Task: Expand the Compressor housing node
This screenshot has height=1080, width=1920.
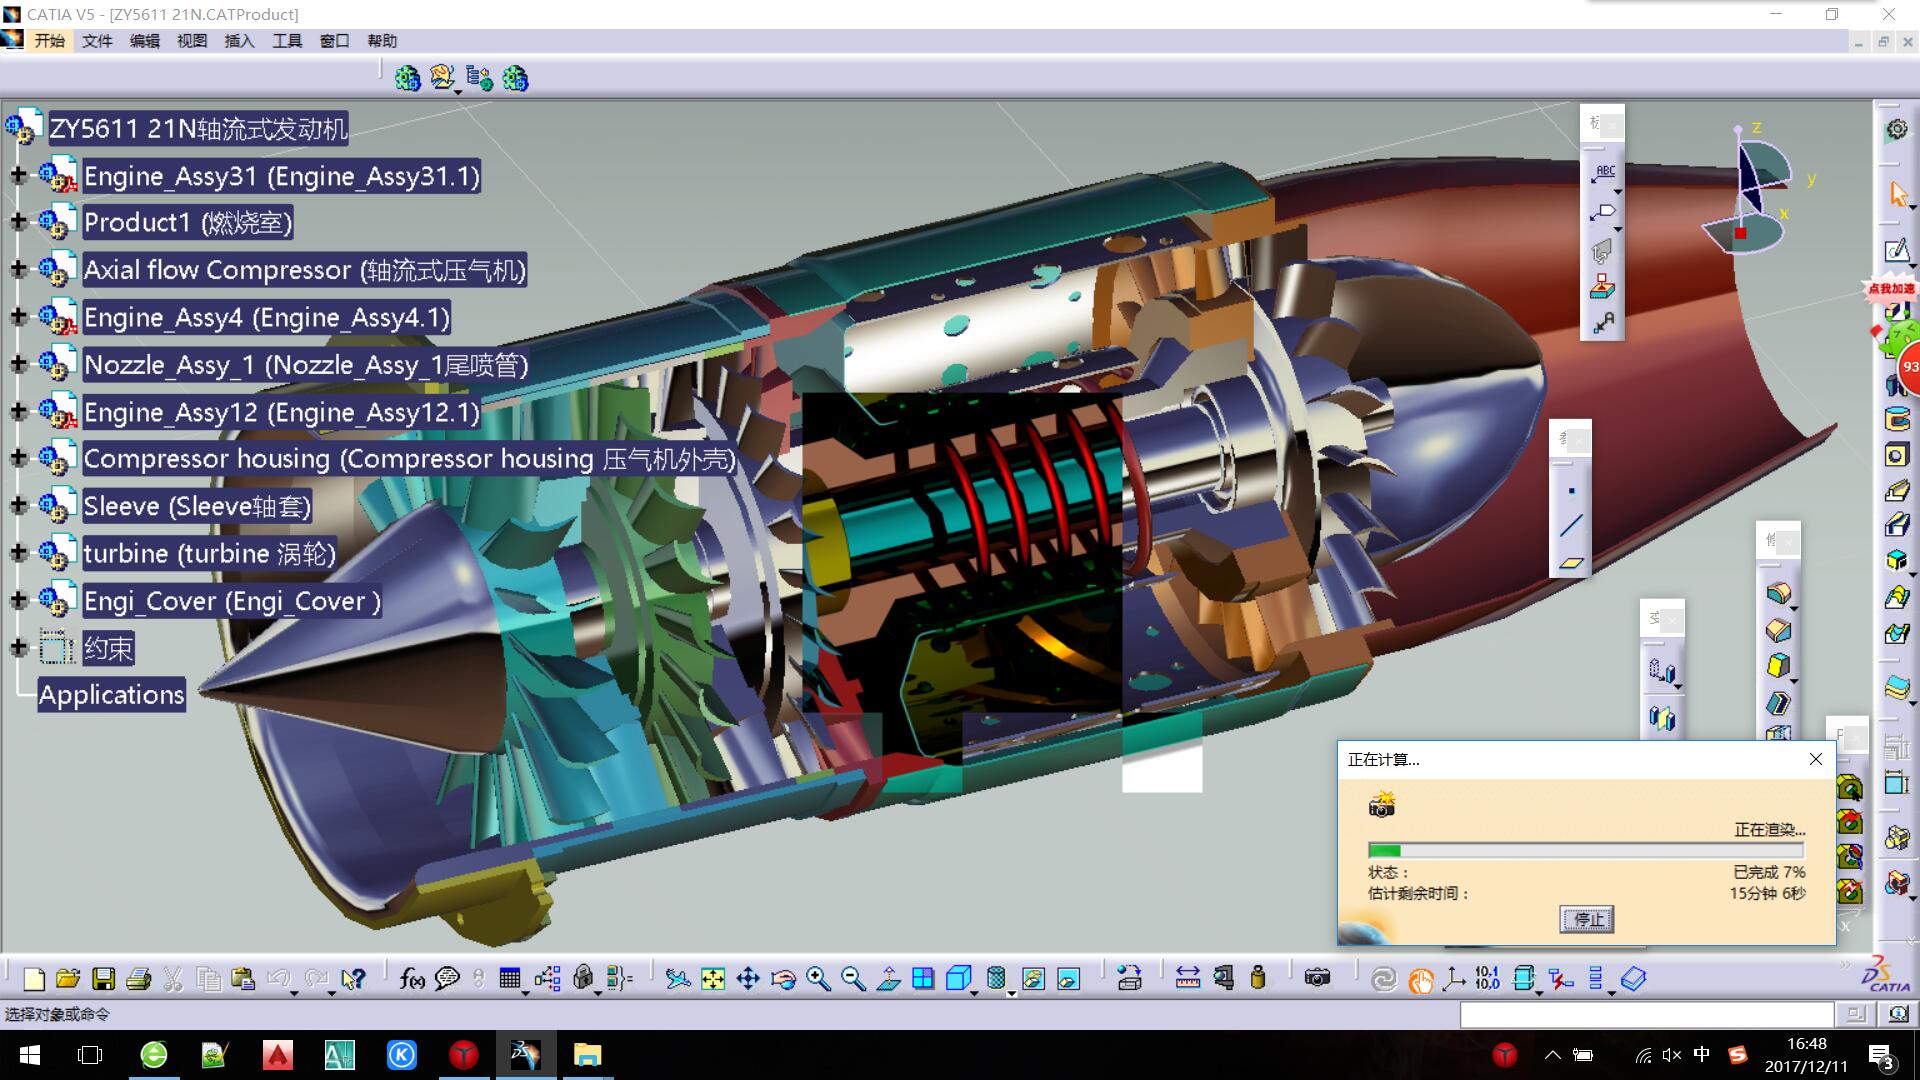Action: pos(18,458)
